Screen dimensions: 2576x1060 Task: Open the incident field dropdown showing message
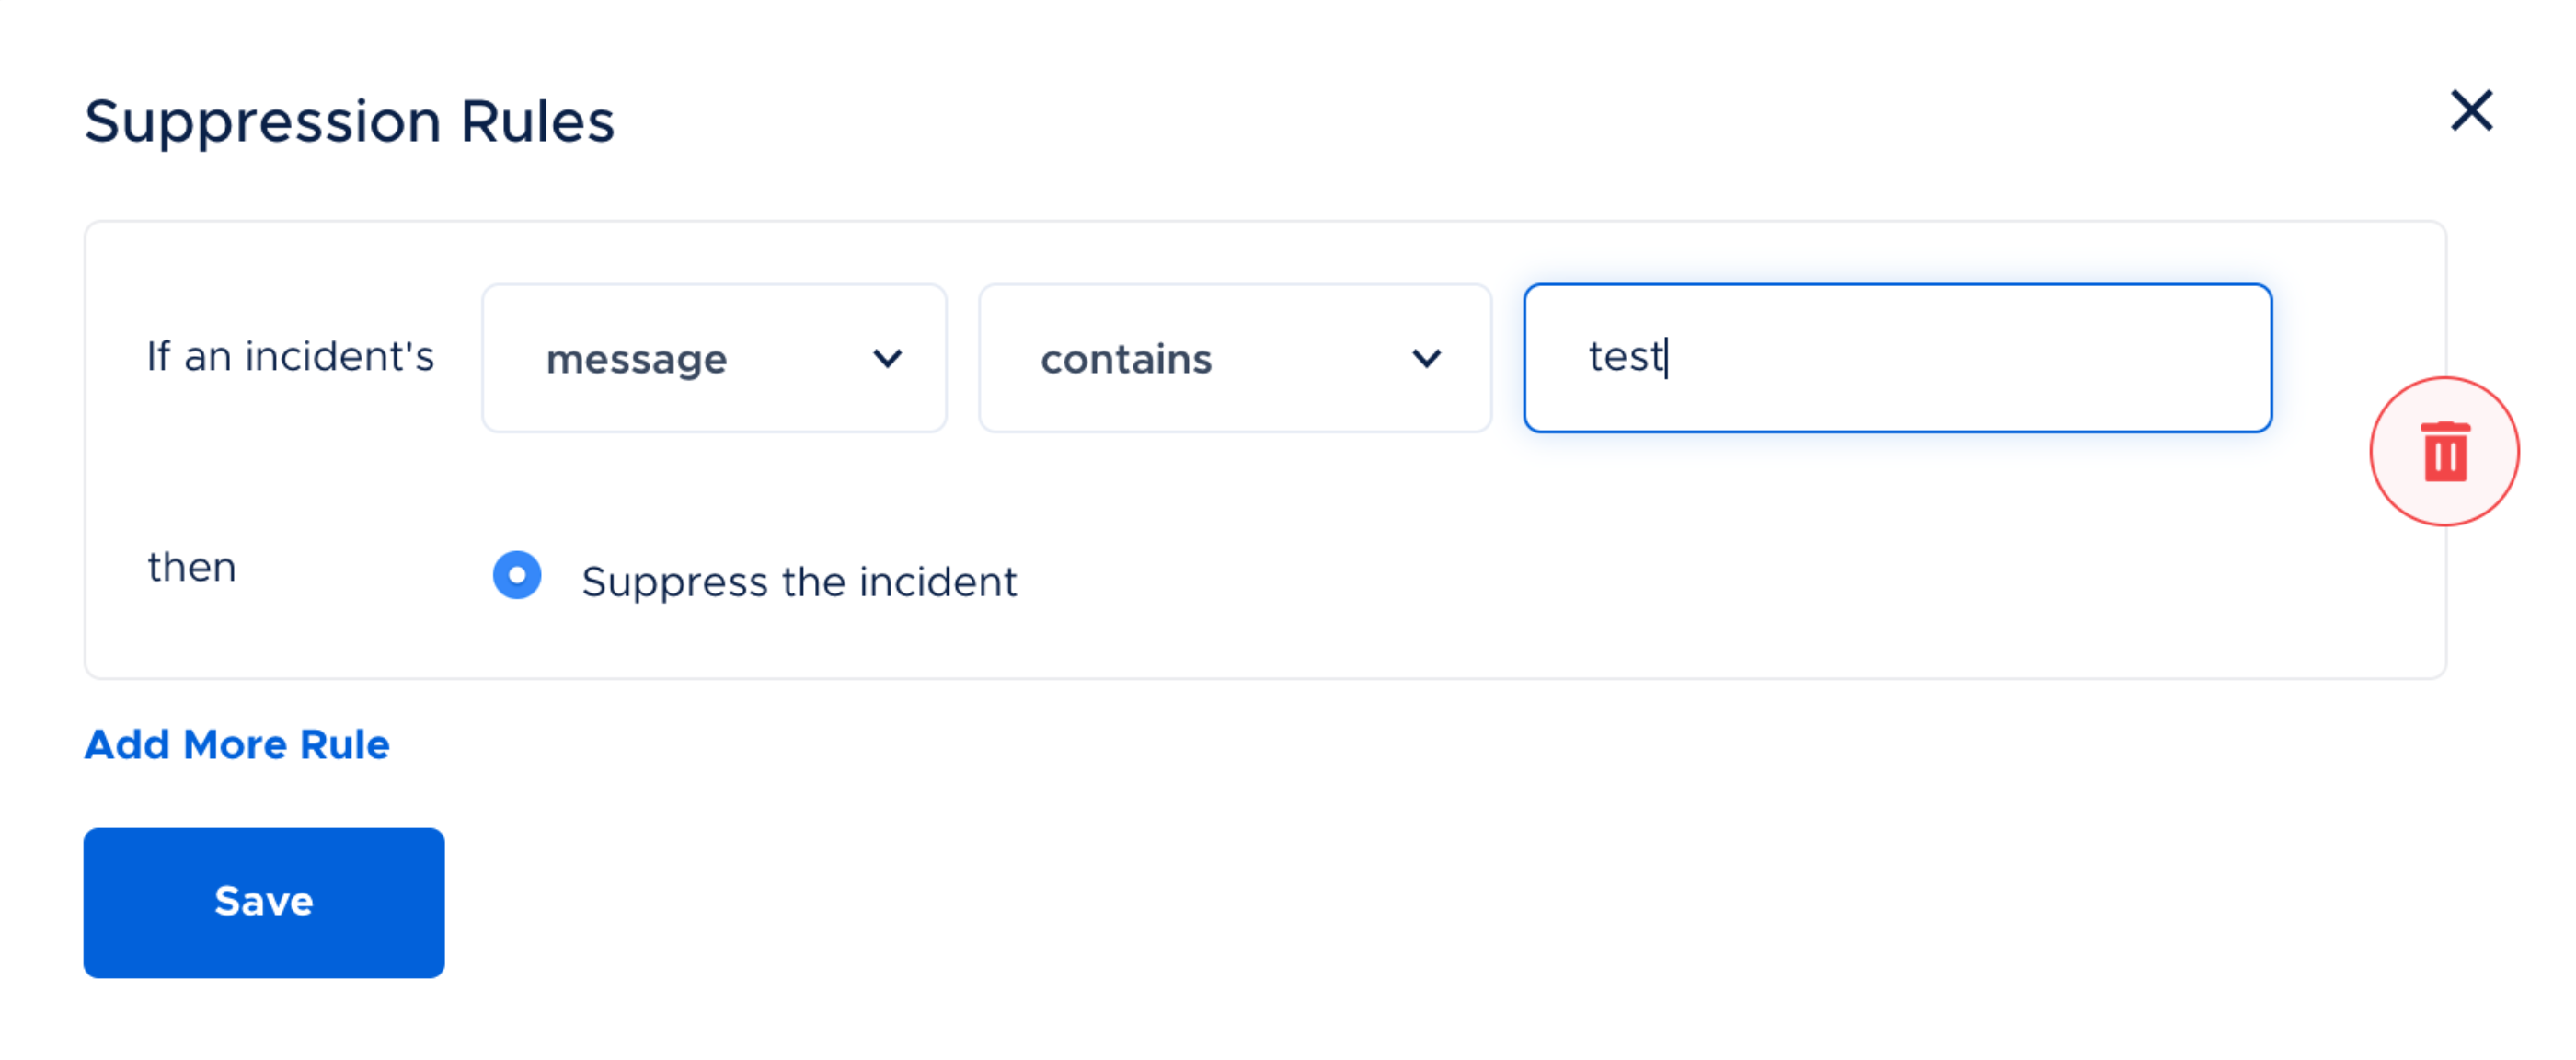click(714, 358)
